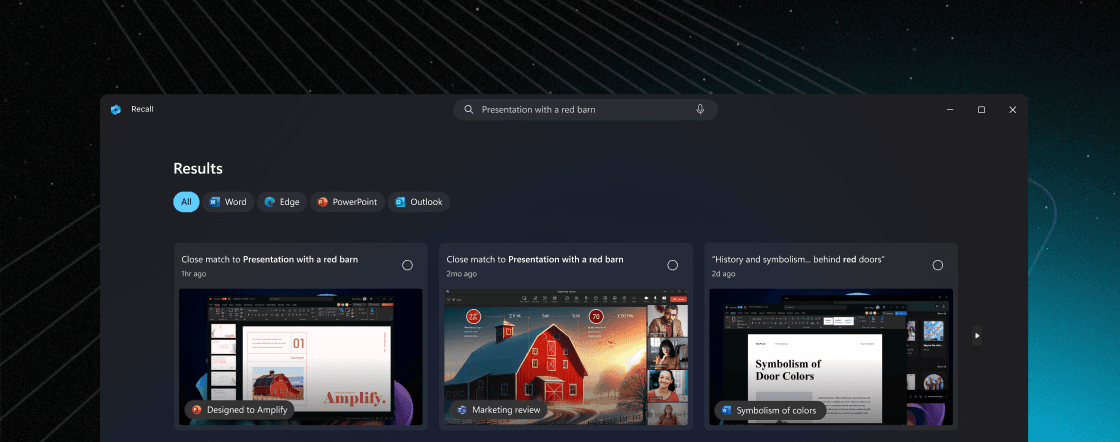This screenshot has width=1120, height=442.
Task: Select the radio circle on the 1hr ago result
Action: [407, 265]
